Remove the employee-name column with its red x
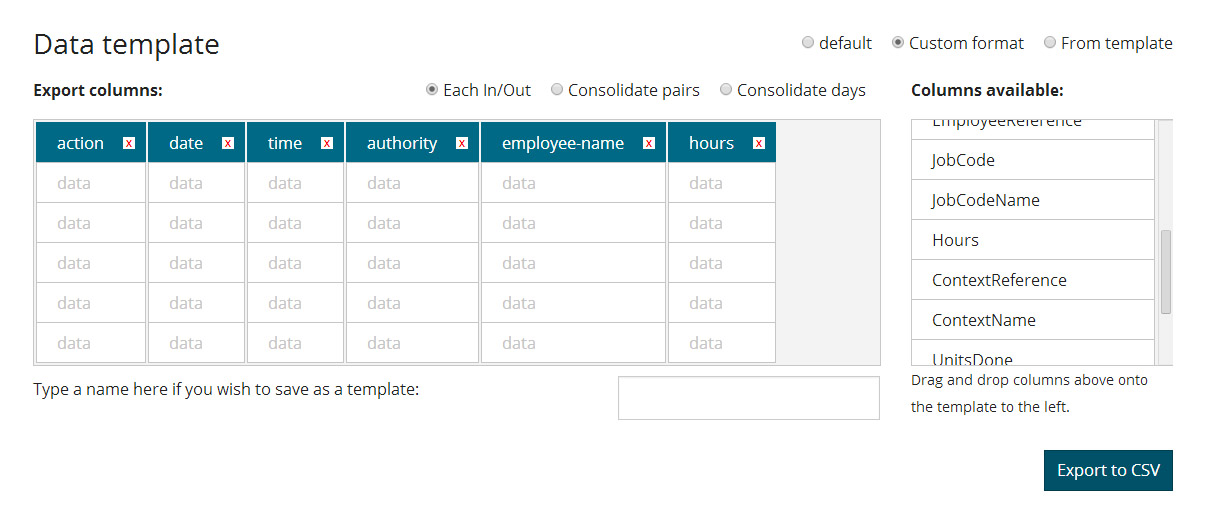 (x=649, y=143)
